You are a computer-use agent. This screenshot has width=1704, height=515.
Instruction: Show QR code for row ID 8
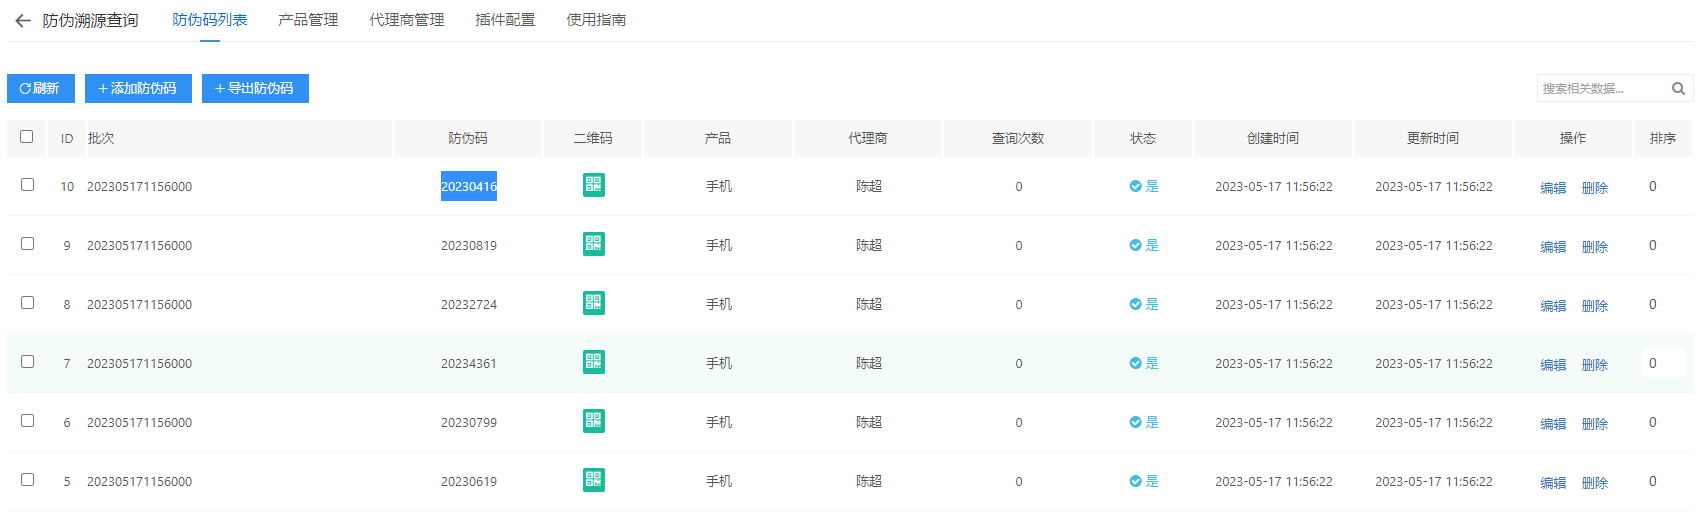[593, 303]
